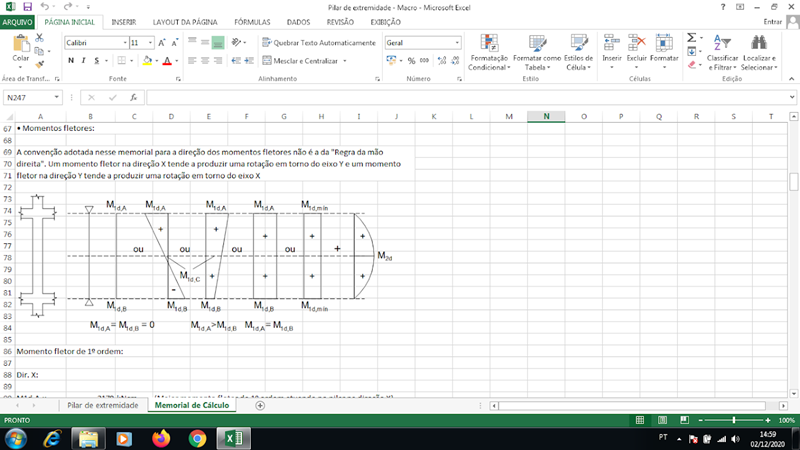Image resolution: width=800 pixels, height=450 pixels.
Task: Click the zoom slider handle
Action: point(734,420)
